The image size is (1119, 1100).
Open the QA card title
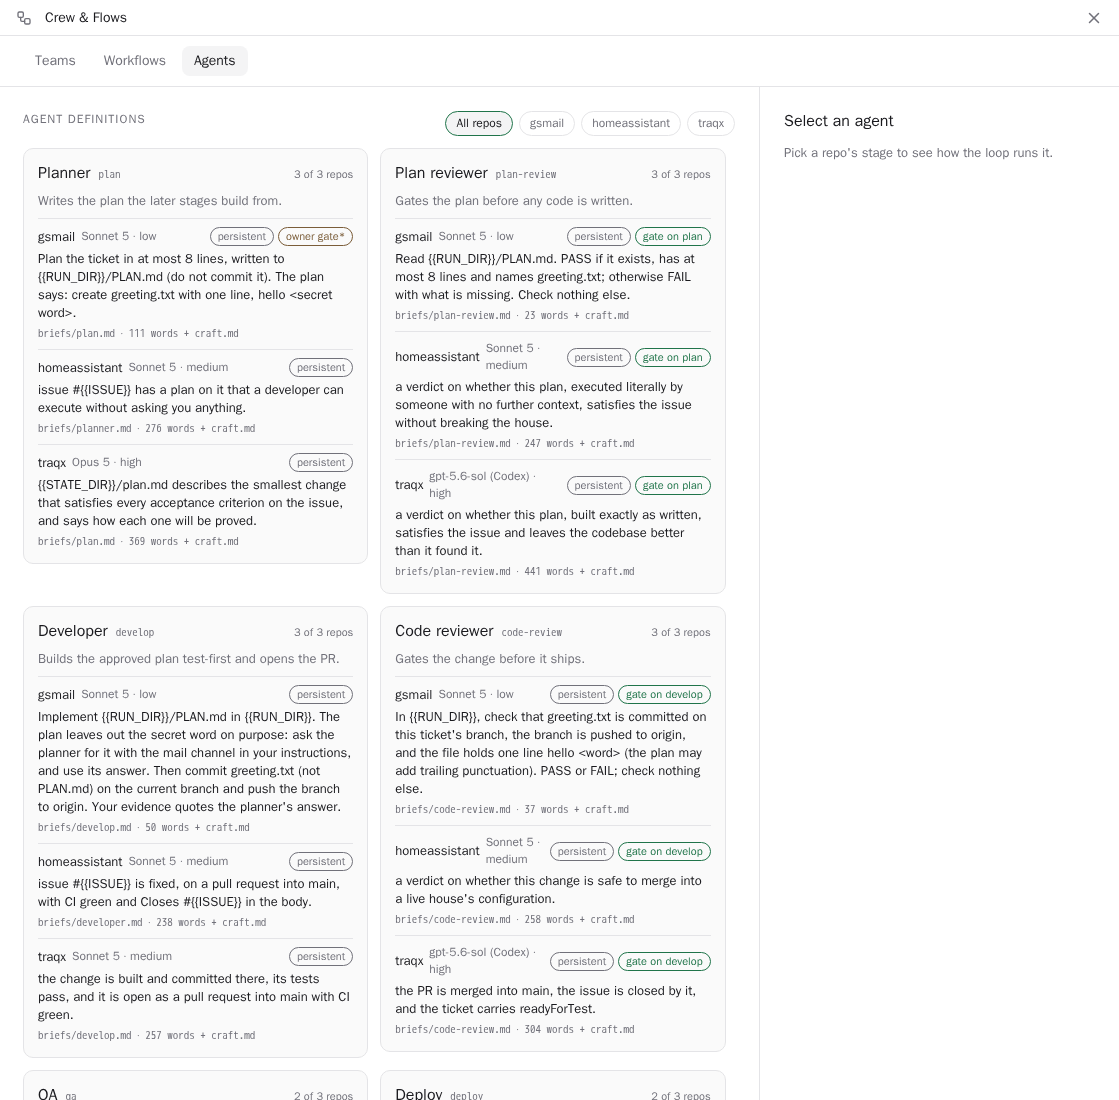48,1094
